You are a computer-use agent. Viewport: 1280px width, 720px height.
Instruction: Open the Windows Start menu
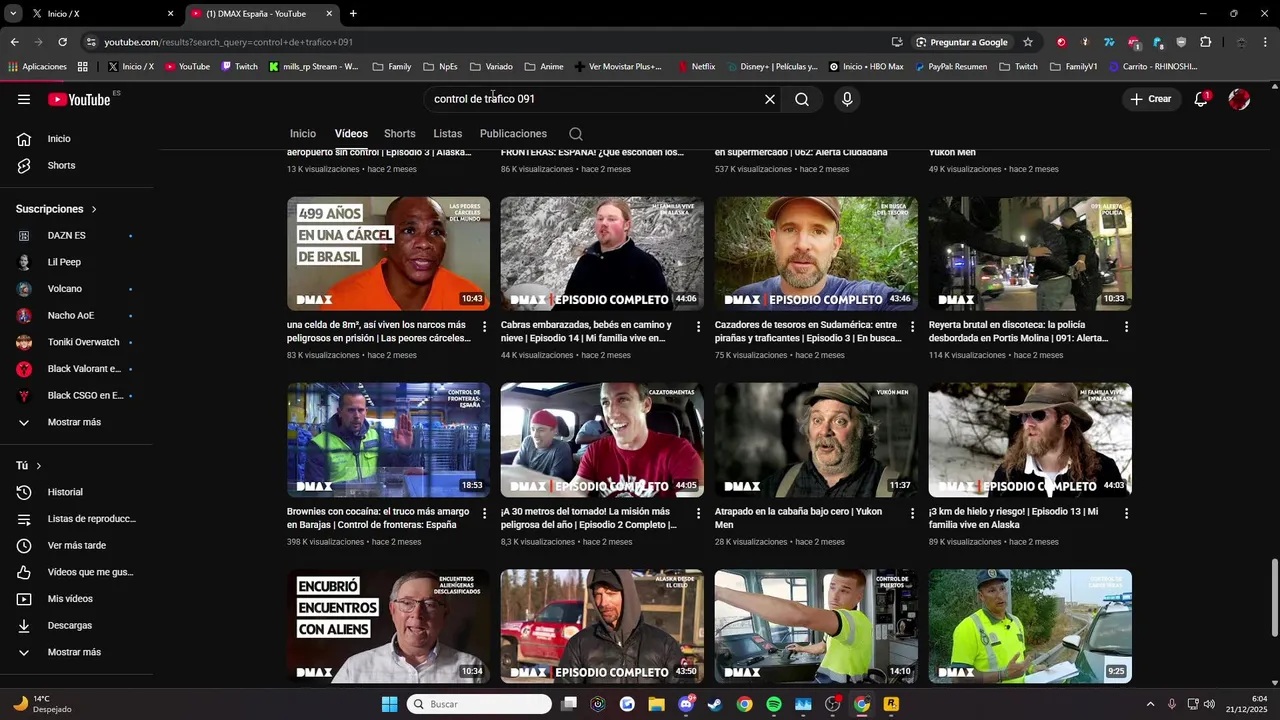(x=389, y=704)
